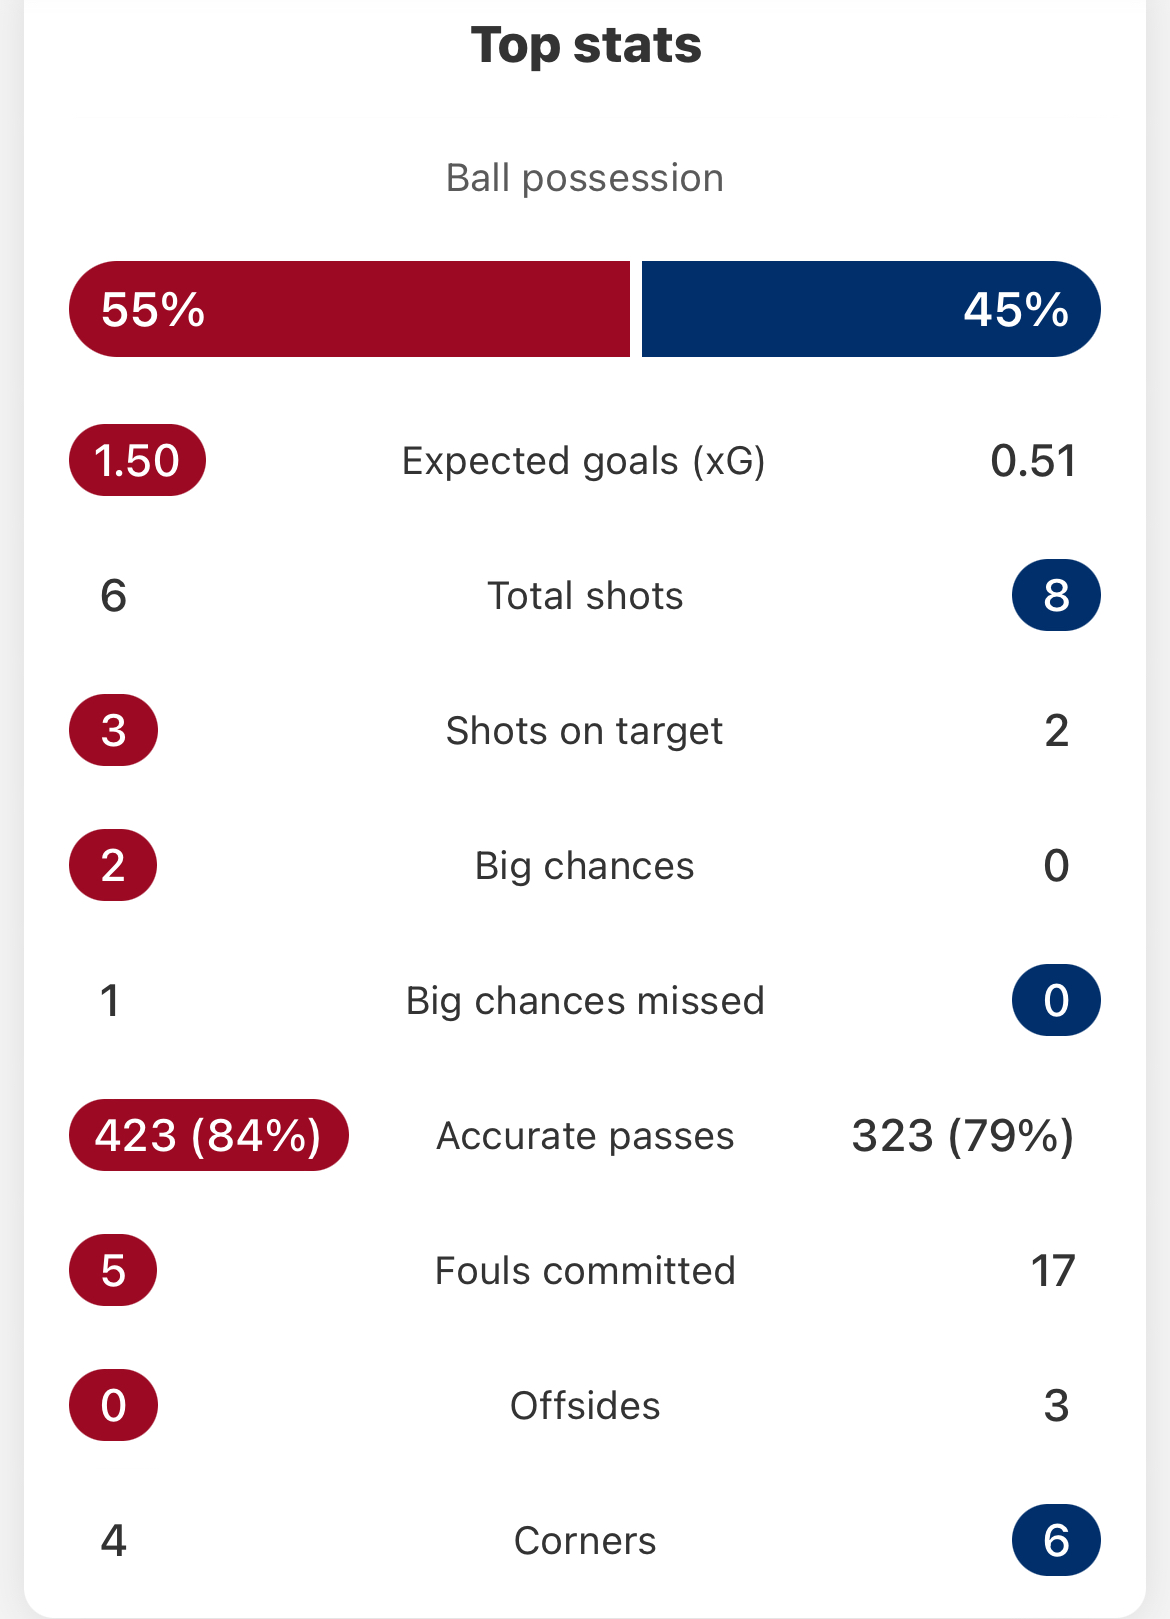The width and height of the screenshot is (1170, 1619).
Task: Tap the Big chances missed label
Action: (585, 1001)
